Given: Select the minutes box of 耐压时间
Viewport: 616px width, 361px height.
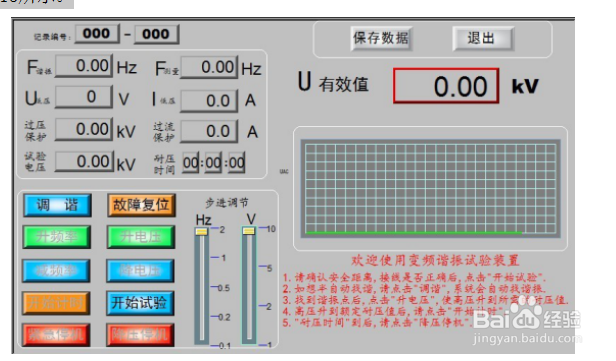Looking at the screenshot, I should point(214,163).
